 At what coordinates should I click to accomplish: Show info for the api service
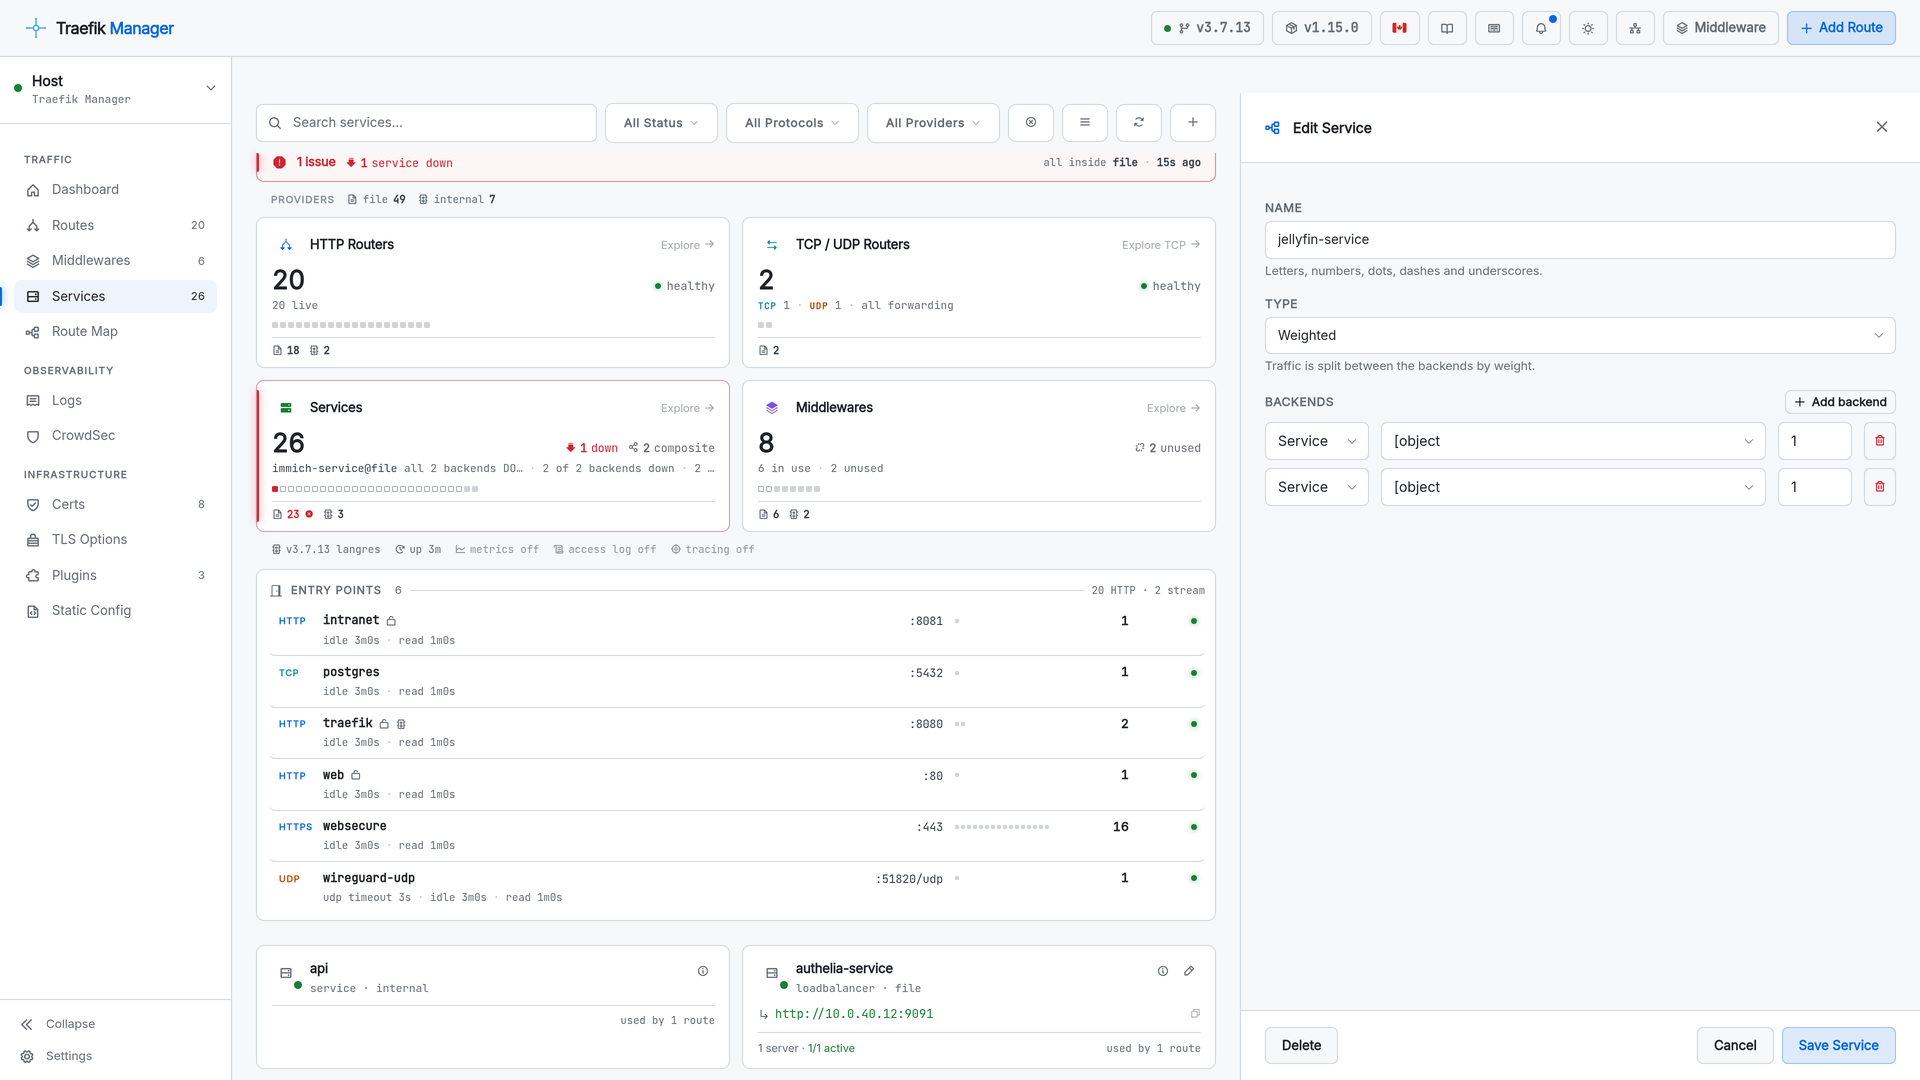pyautogui.click(x=703, y=971)
